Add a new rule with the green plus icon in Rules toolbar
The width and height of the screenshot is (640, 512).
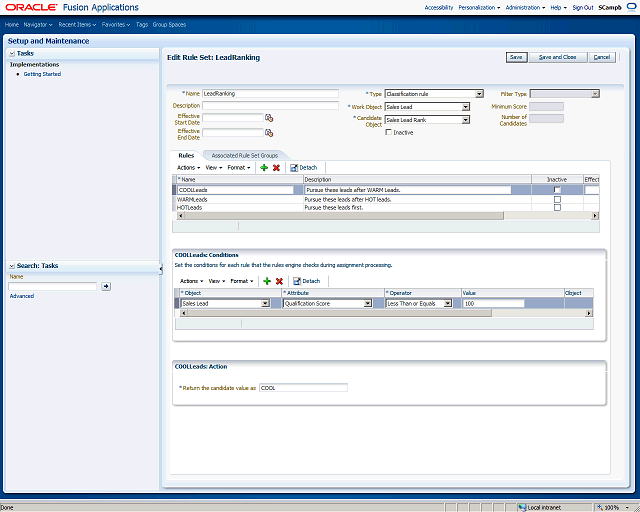[264, 168]
